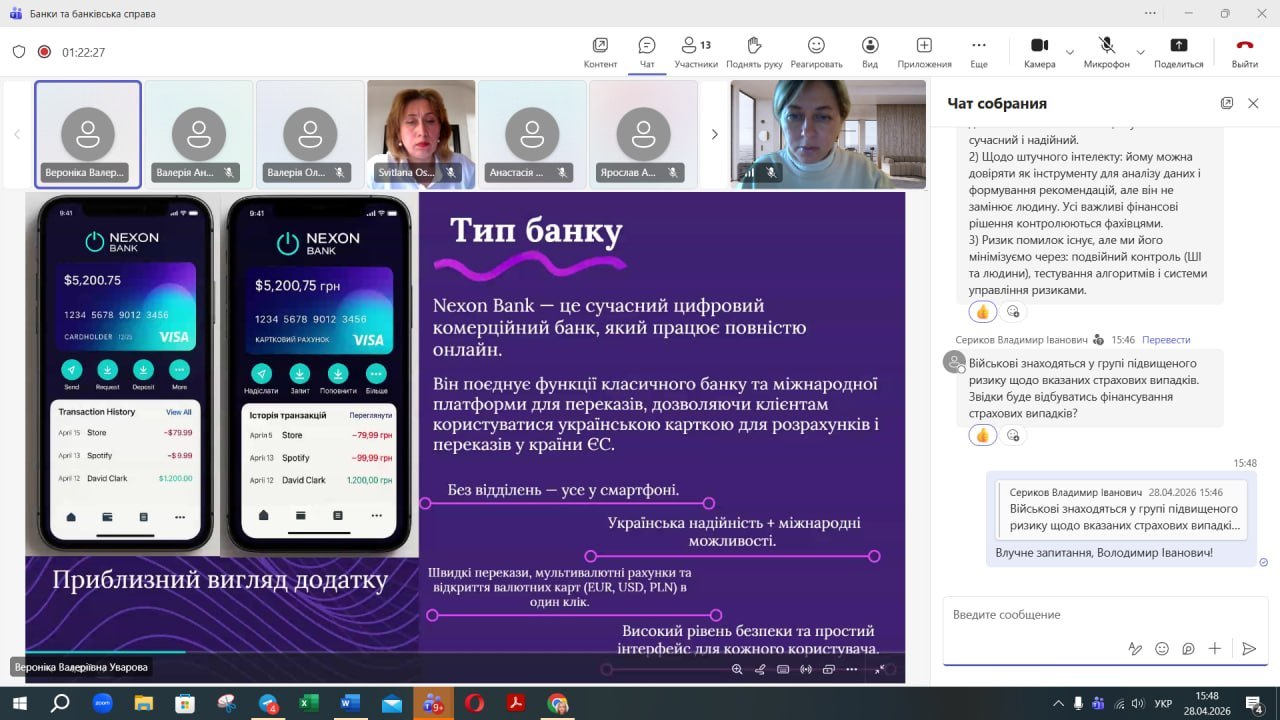Pop out shared content to new window

tap(828, 669)
